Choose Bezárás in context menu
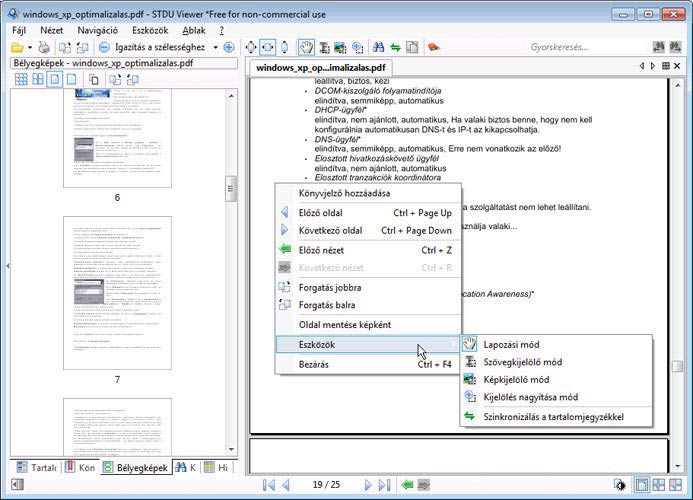The width and height of the screenshot is (693, 500). (x=368, y=364)
